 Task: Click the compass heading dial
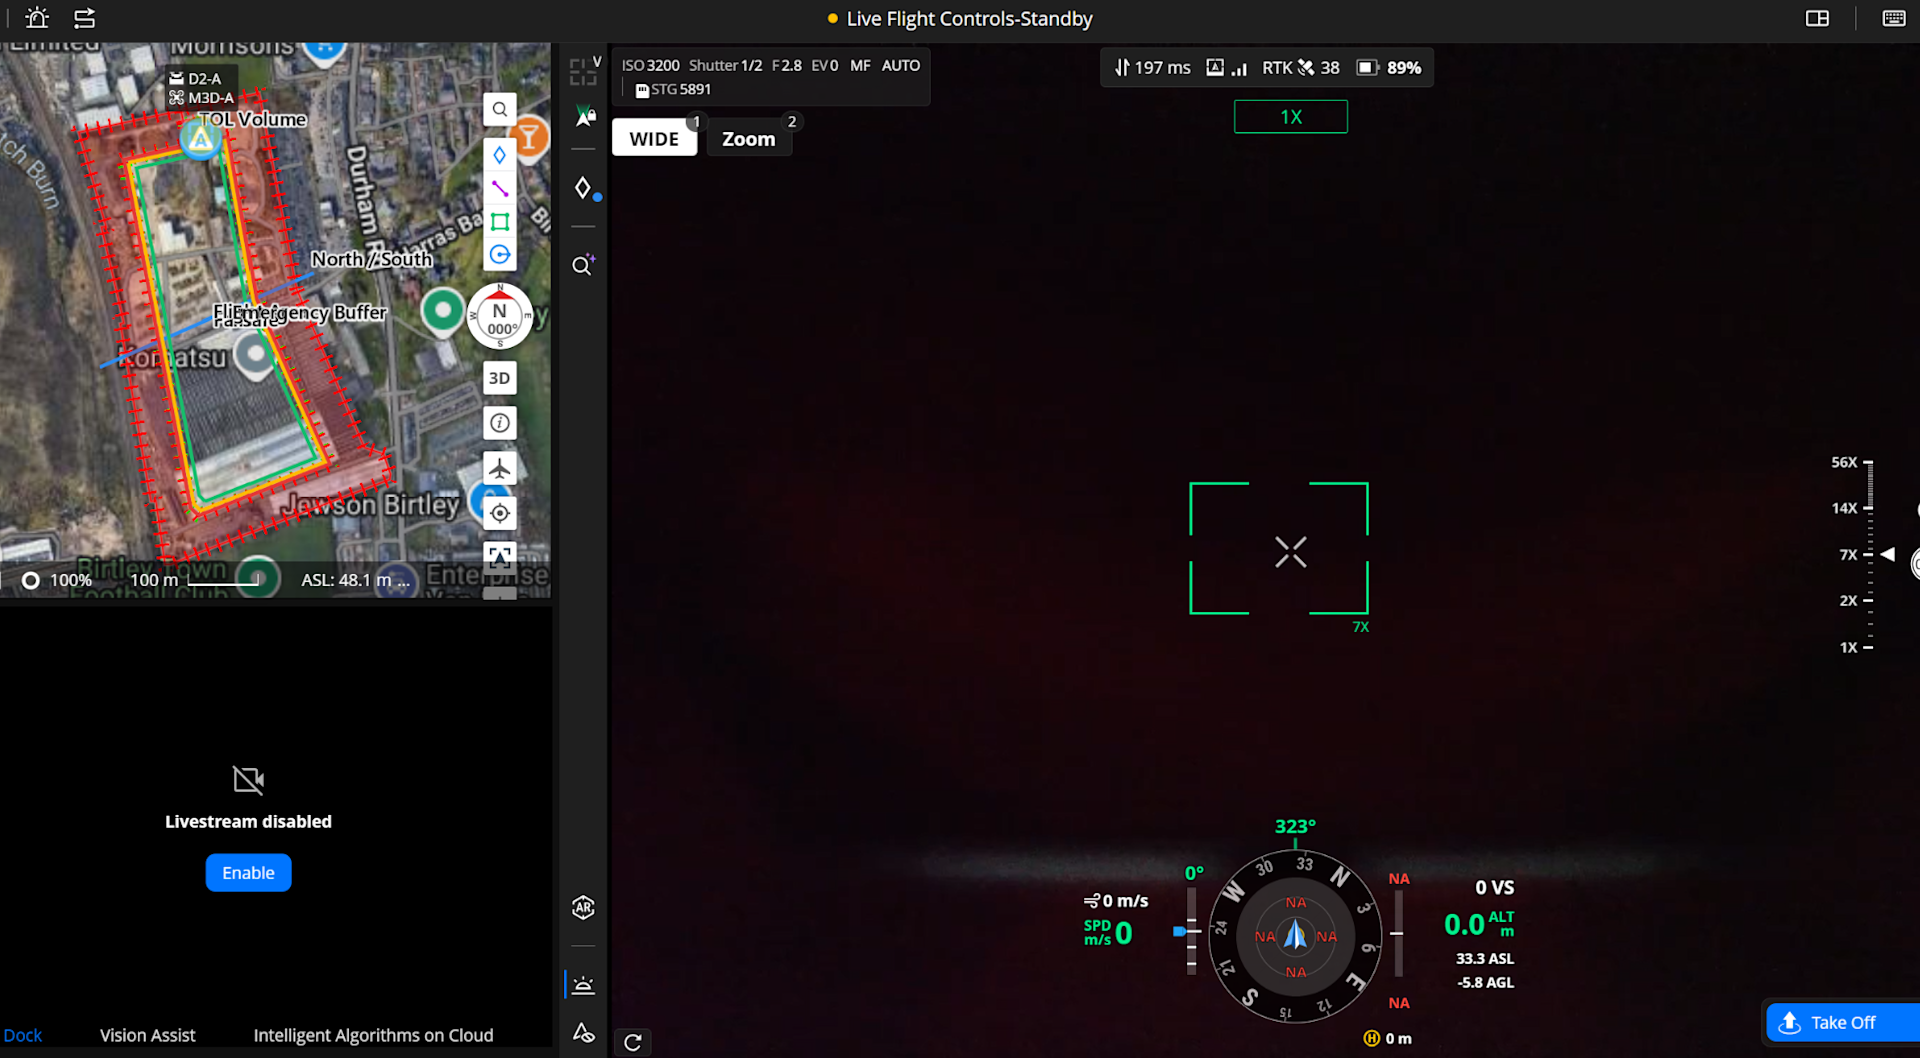click(x=1295, y=936)
